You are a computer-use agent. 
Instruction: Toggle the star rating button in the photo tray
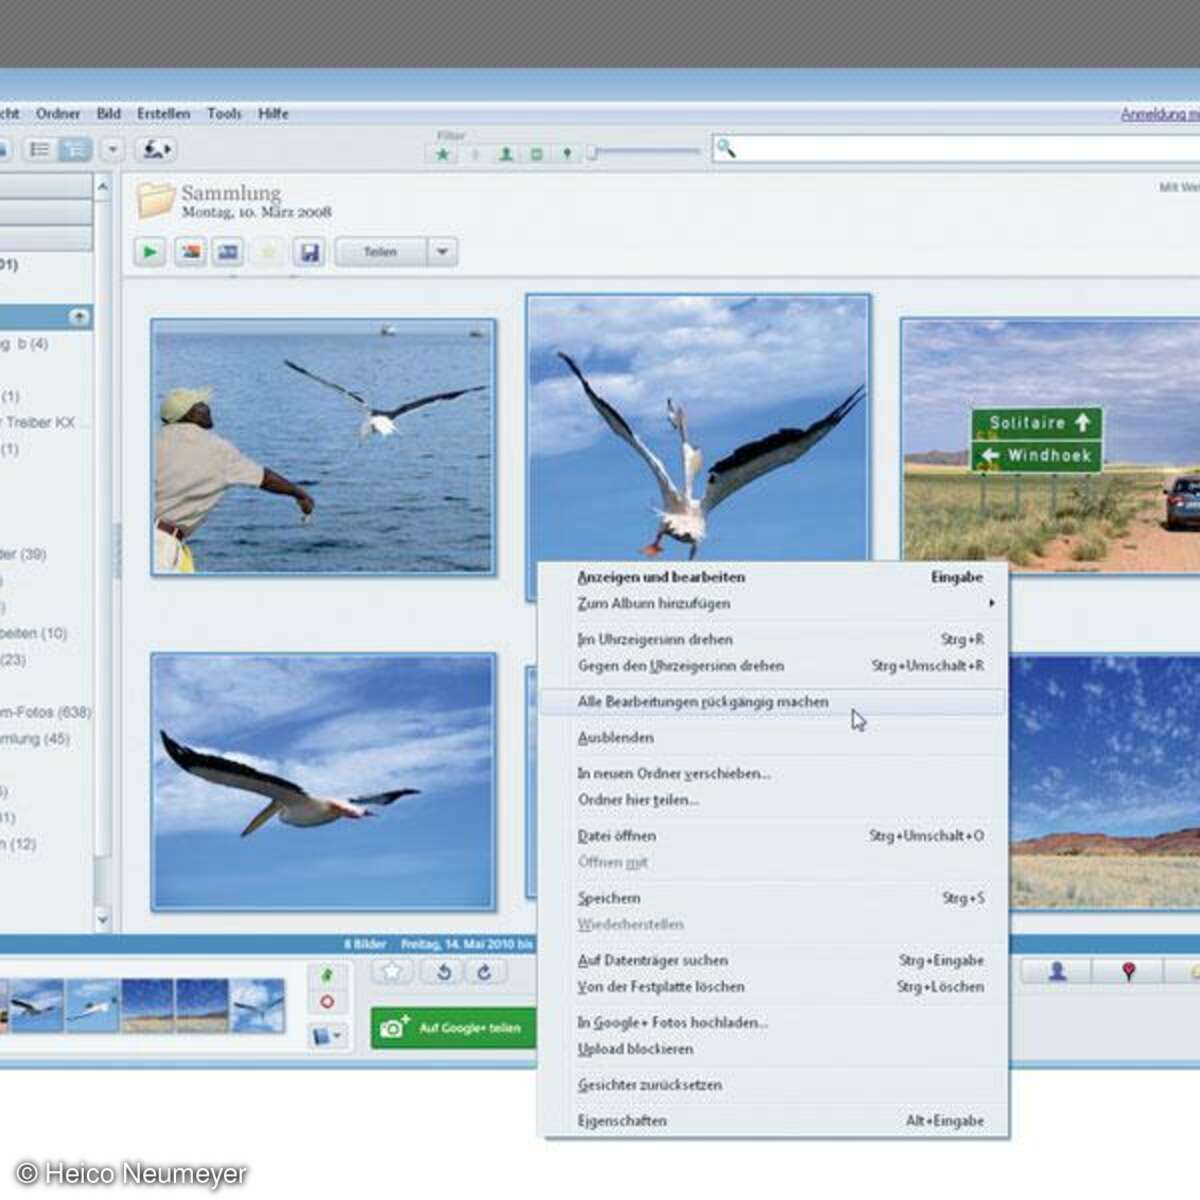coord(391,971)
